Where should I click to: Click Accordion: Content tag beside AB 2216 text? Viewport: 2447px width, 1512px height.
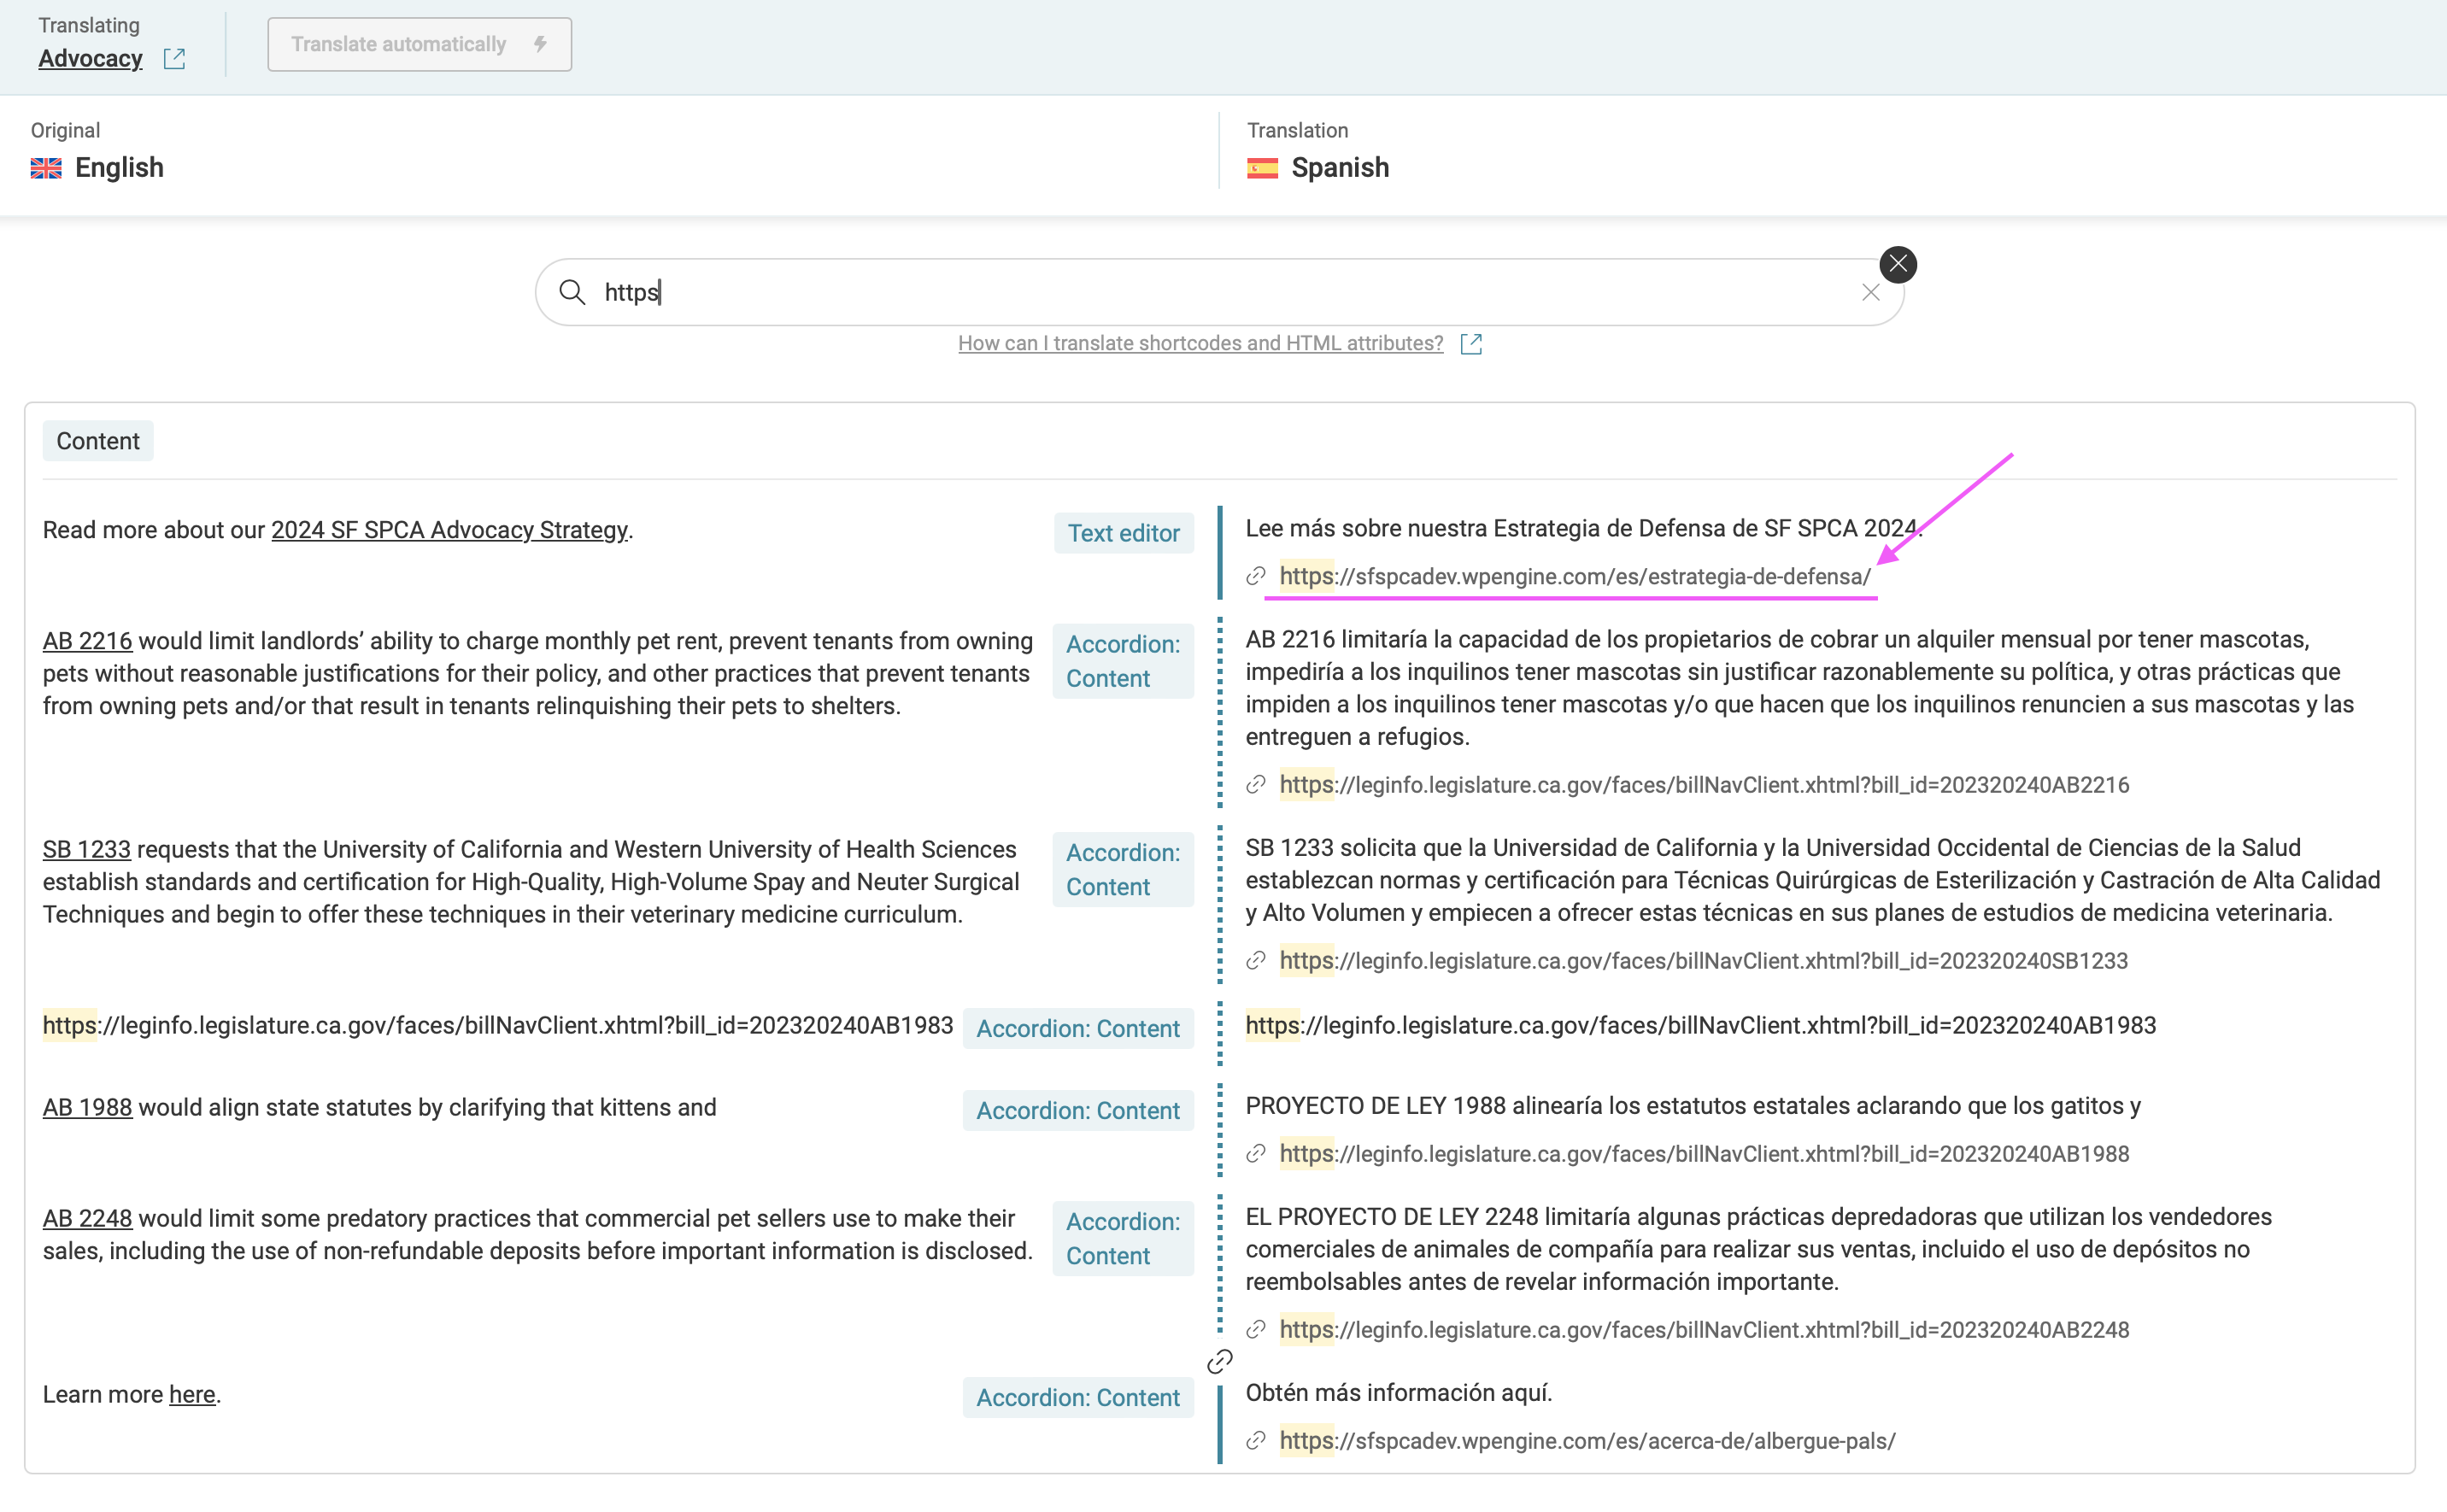tap(1123, 661)
